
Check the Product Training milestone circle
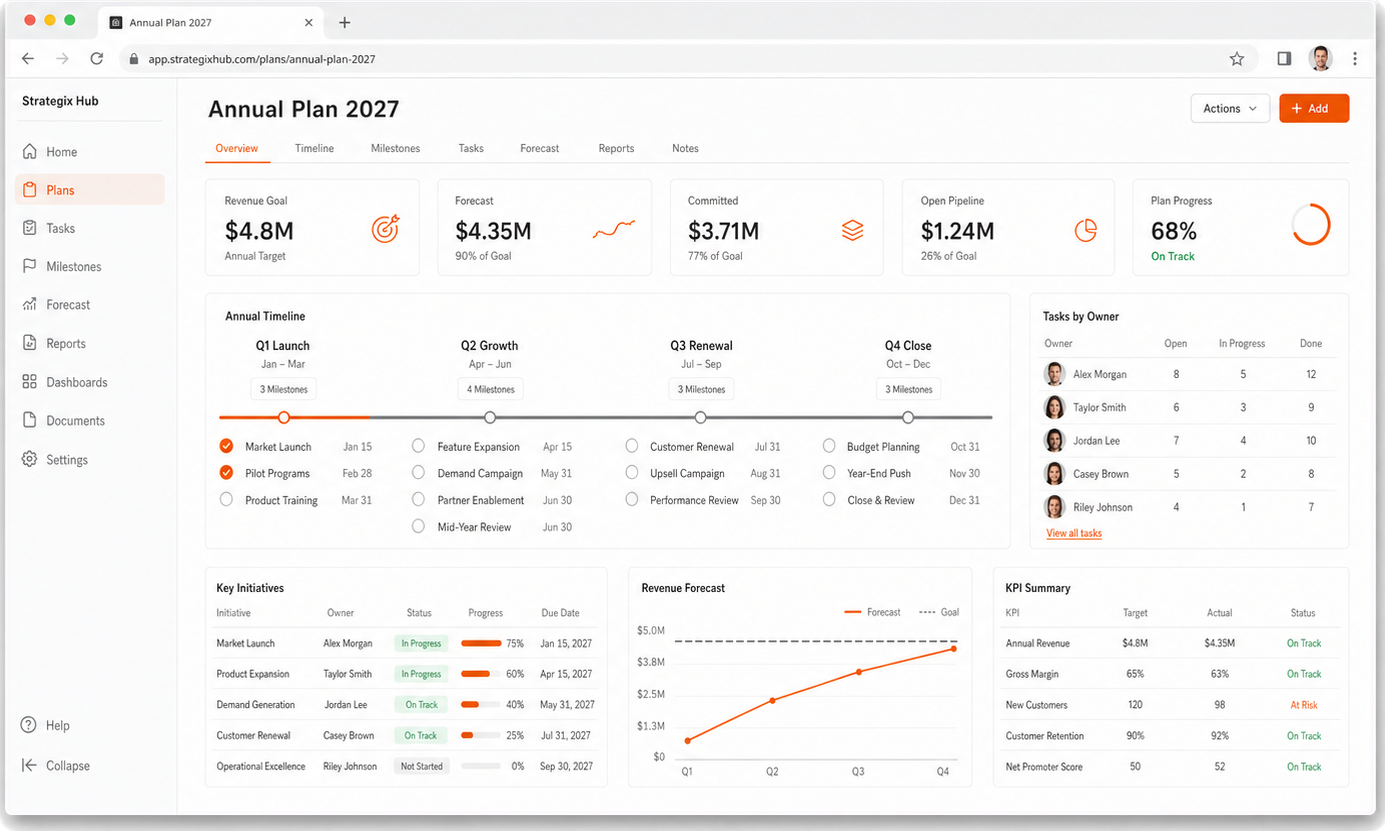pos(226,499)
